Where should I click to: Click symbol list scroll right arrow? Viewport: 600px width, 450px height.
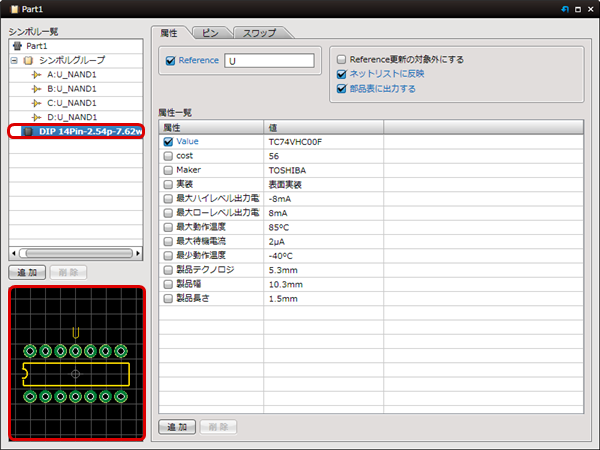click(x=138, y=253)
